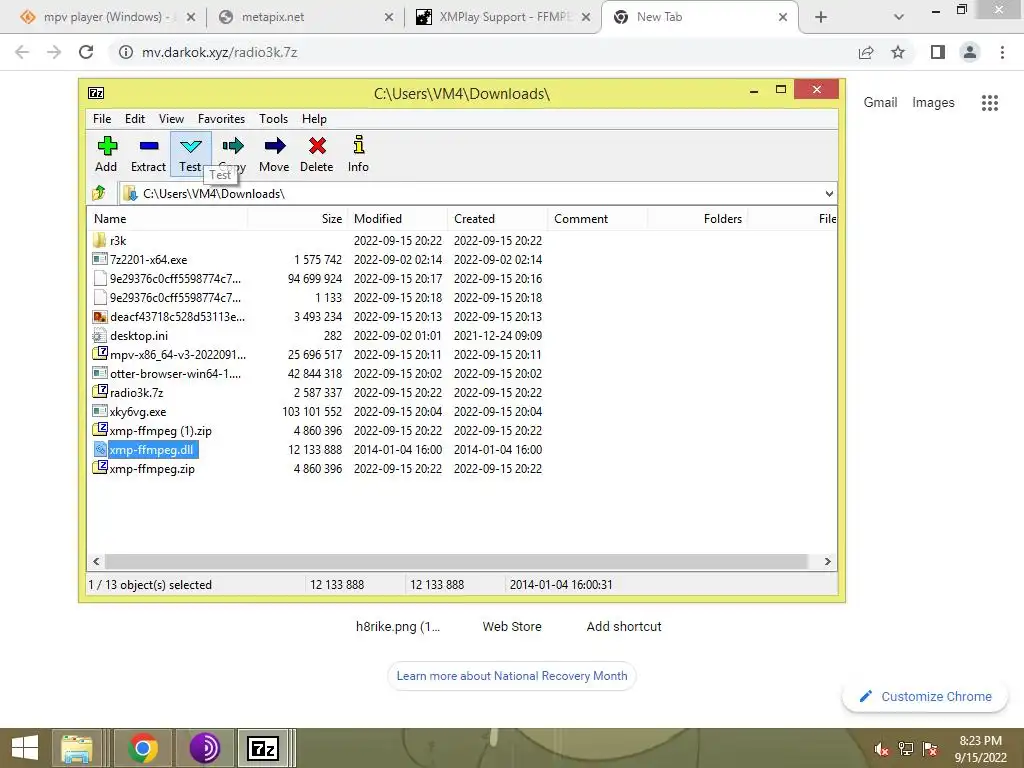1024x768 pixels.
Task: Select the xmp-ffmpeg.dll file icon
Action: click(x=99, y=449)
